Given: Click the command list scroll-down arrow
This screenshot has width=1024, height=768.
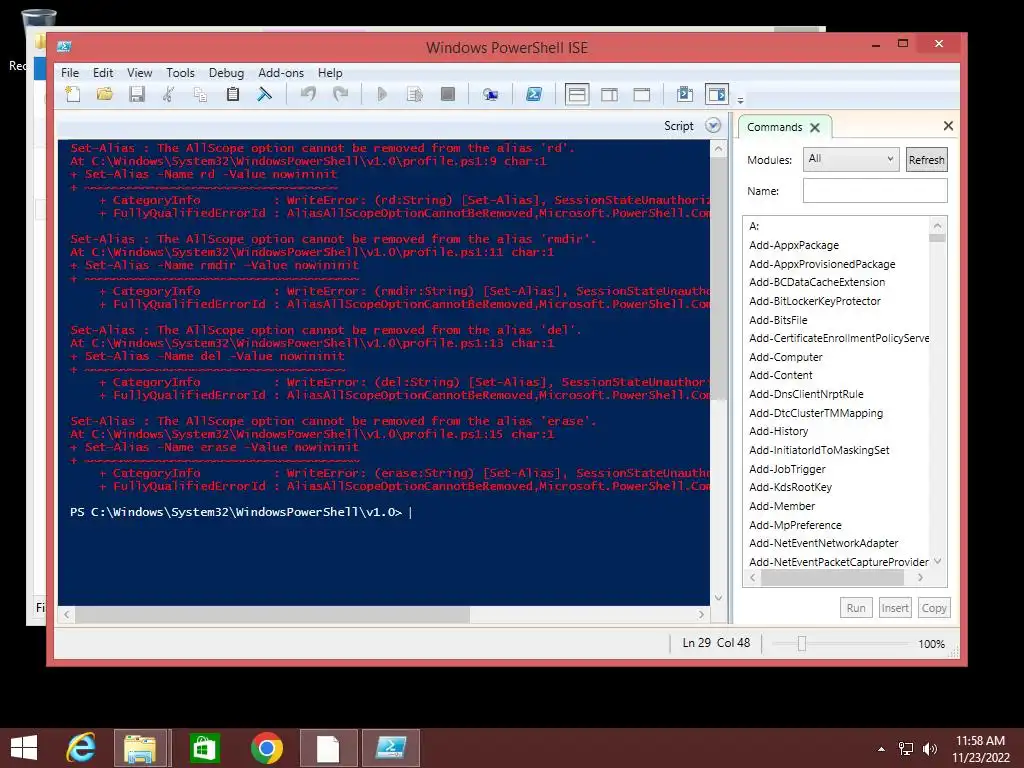Looking at the screenshot, I should point(938,561).
